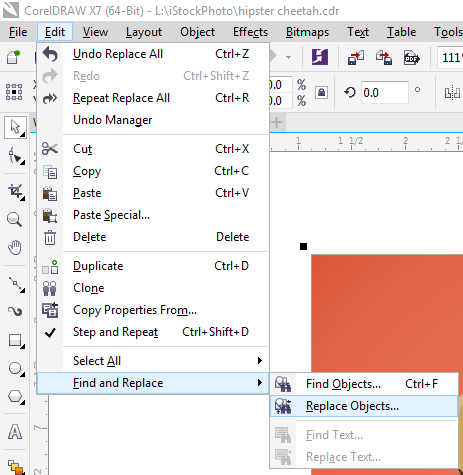Activate the Zoom magnifier tool
This screenshot has height=475, width=463.
[x=15, y=219]
